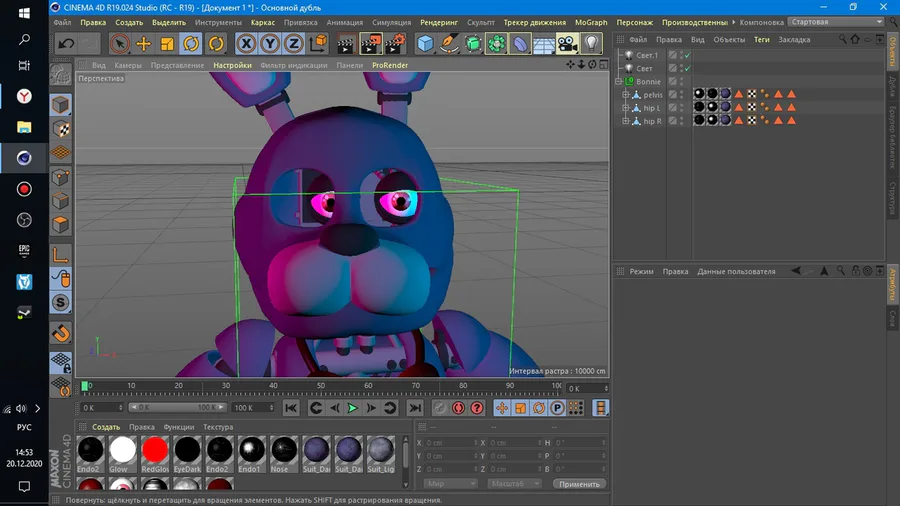Expand the hip L object
The height and width of the screenshot is (506, 900).
pos(626,108)
